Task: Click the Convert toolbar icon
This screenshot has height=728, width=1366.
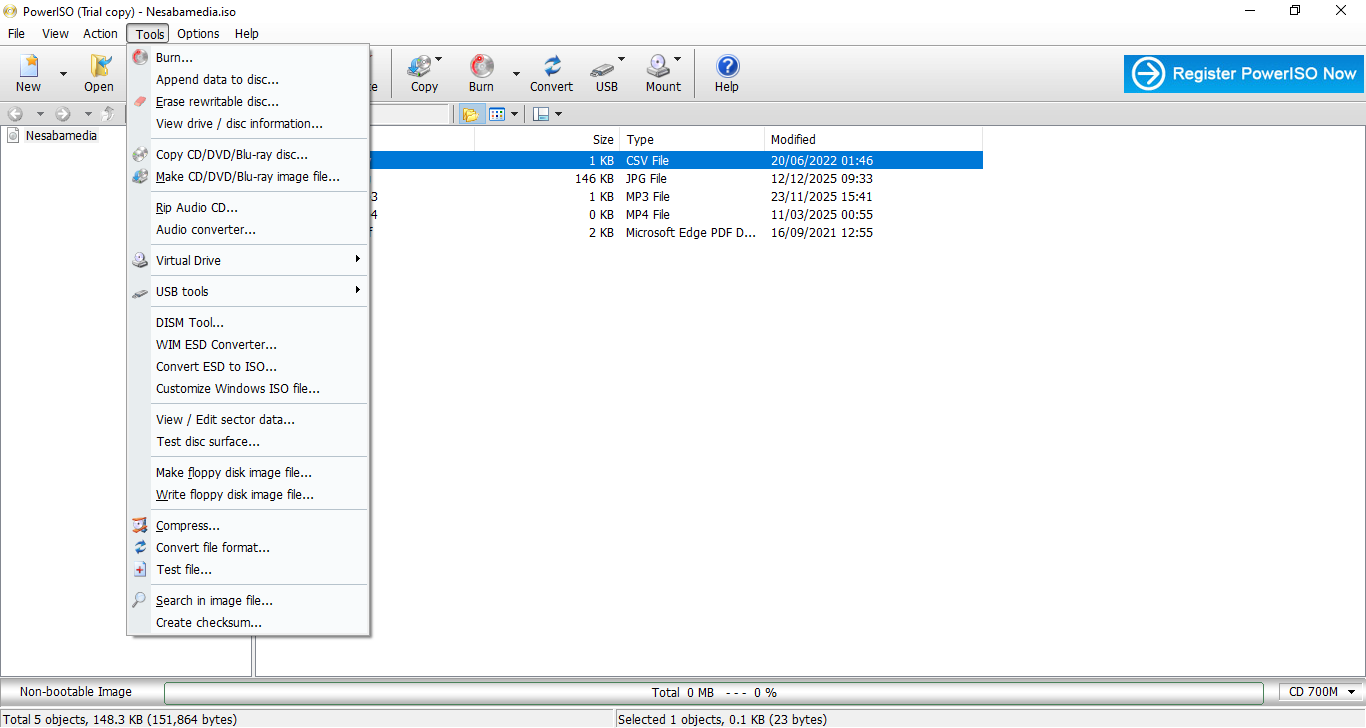Action: pos(551,72)
